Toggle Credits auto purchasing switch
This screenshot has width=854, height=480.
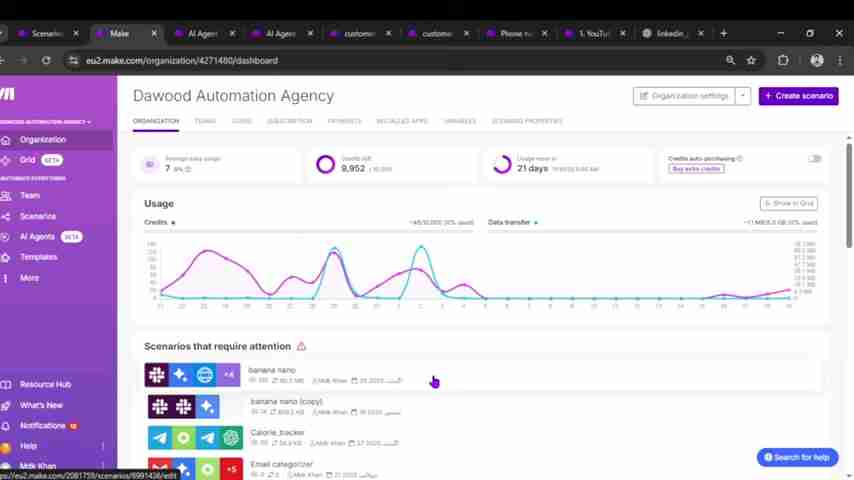click(815, 159)
